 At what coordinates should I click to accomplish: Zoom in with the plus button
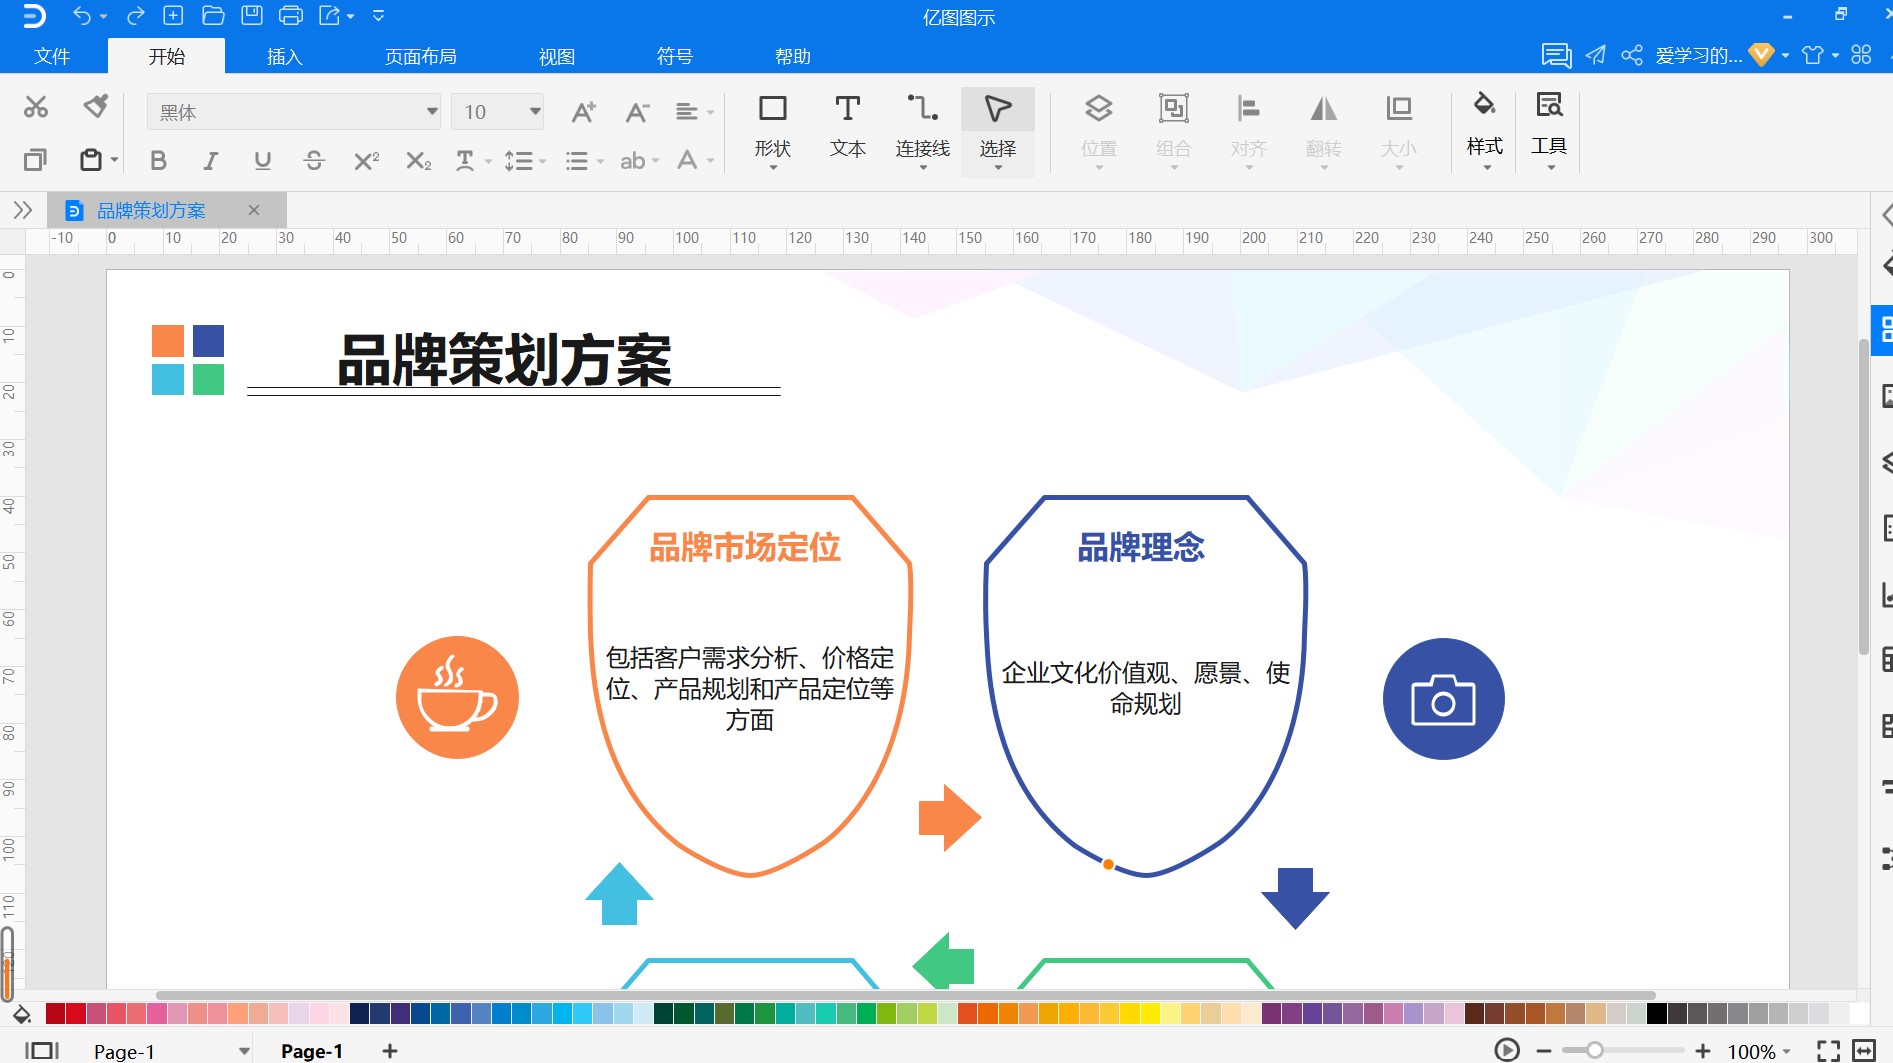click(1703, 1051)
